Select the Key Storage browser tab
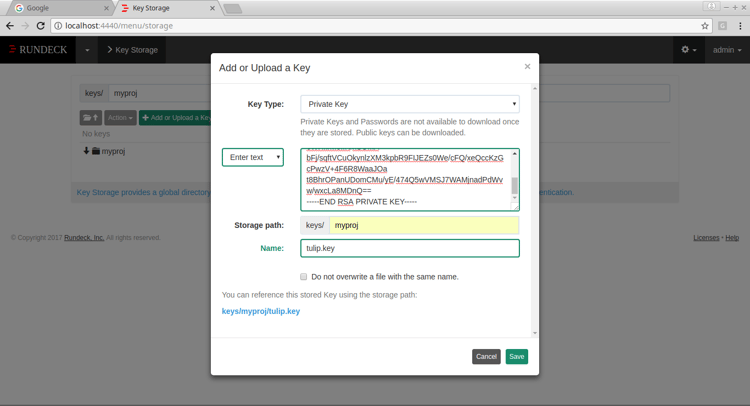The height and width of the screenshot is (406, 750). click(166, 8)
